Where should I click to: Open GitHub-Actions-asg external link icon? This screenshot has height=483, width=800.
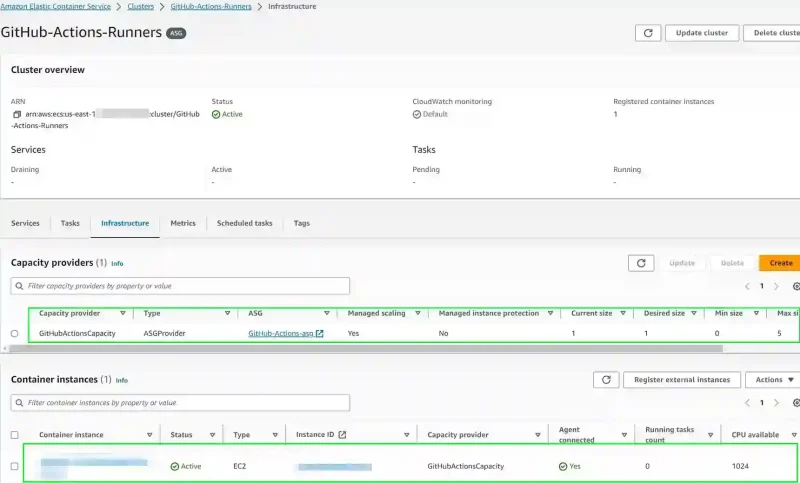(319, 333)
